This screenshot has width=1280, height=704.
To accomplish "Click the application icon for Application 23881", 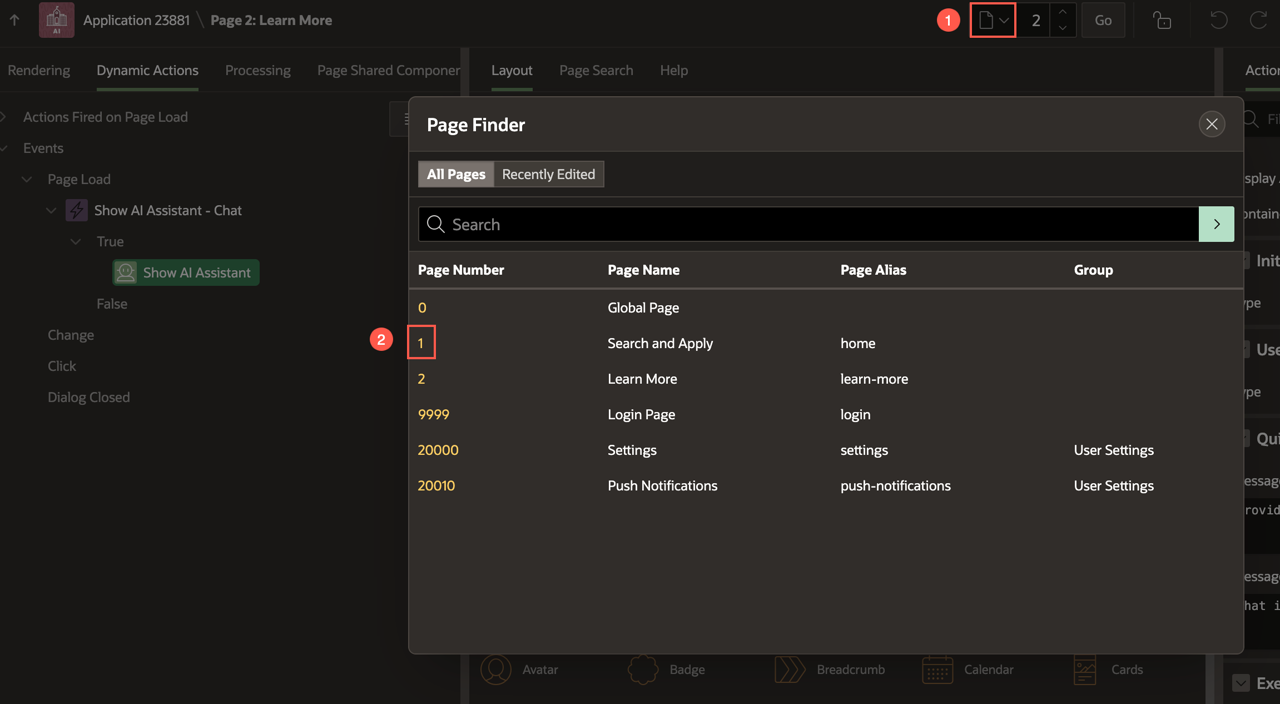I will coord(56,20).
